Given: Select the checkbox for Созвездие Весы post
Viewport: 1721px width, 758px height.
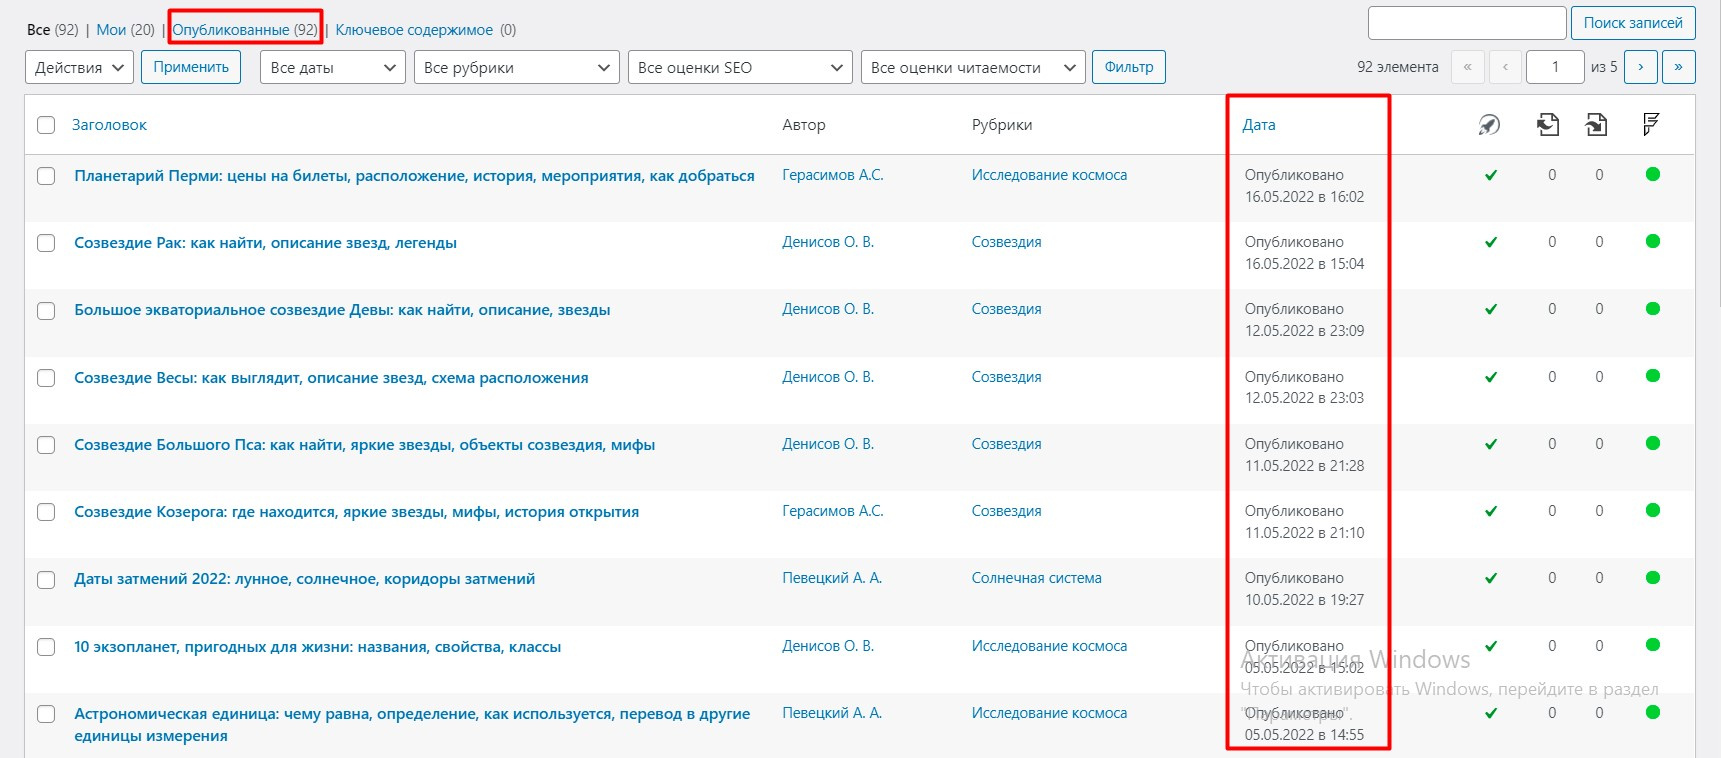Looking at the screenshot, I should 46,378.
